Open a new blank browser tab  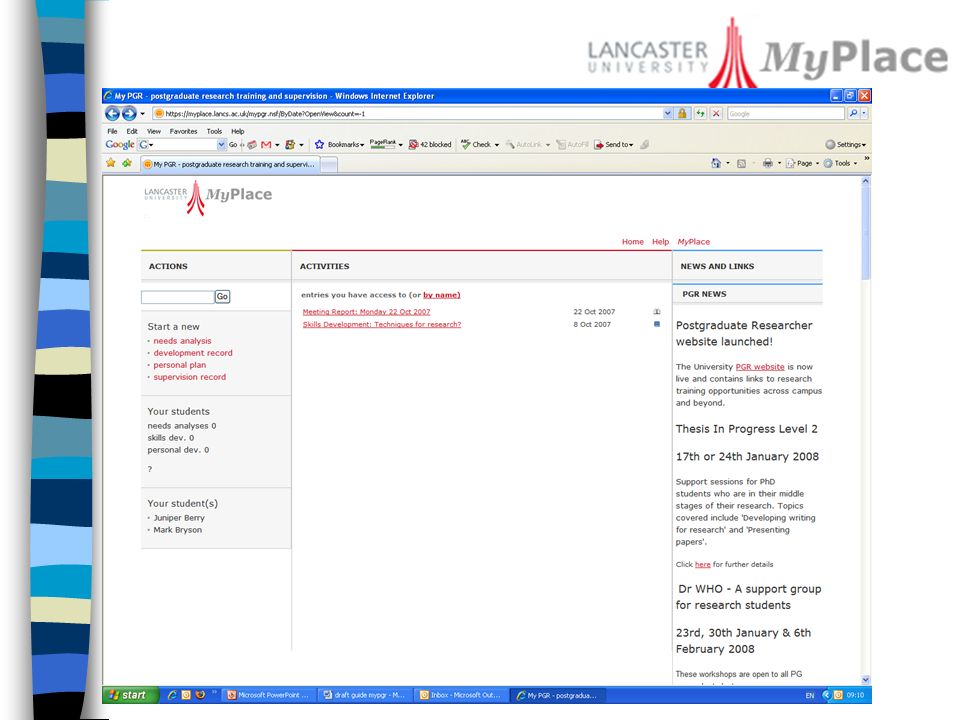tap(329, 164)
